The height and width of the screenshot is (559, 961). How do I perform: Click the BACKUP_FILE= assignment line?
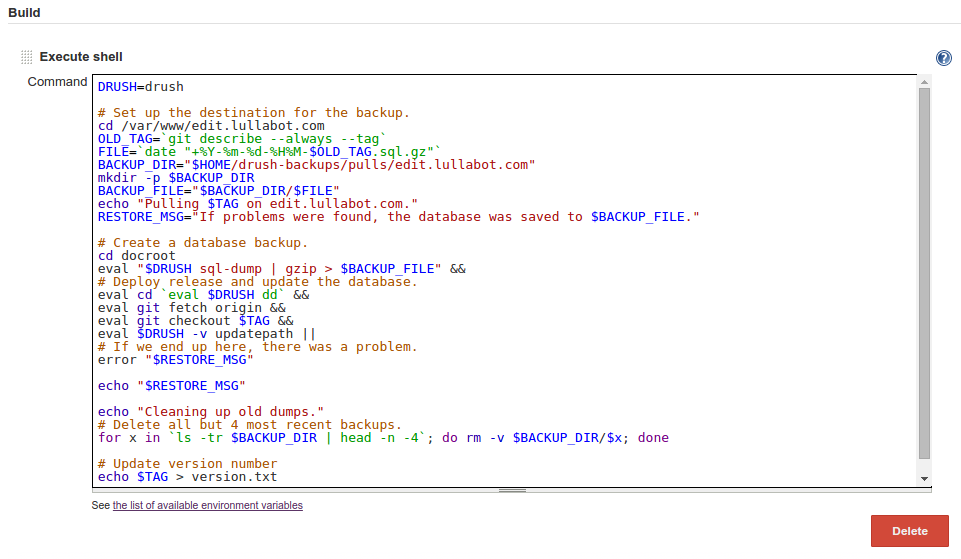[218, 191]
